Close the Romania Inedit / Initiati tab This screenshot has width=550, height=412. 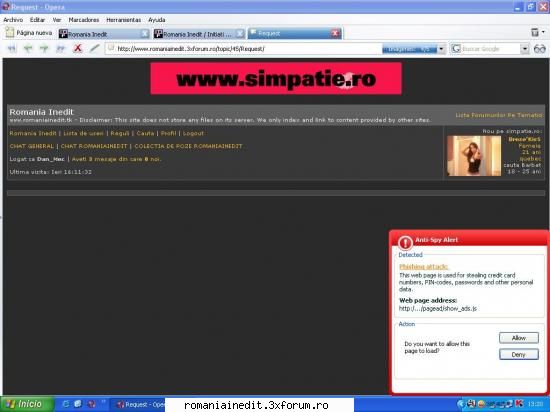[240, 34]
